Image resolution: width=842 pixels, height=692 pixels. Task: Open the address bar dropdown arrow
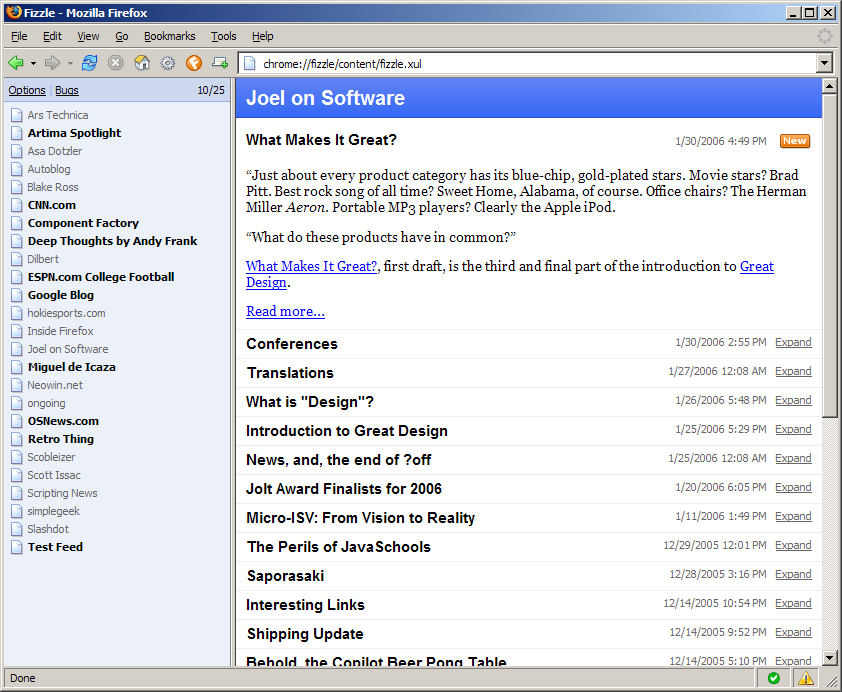825,63
